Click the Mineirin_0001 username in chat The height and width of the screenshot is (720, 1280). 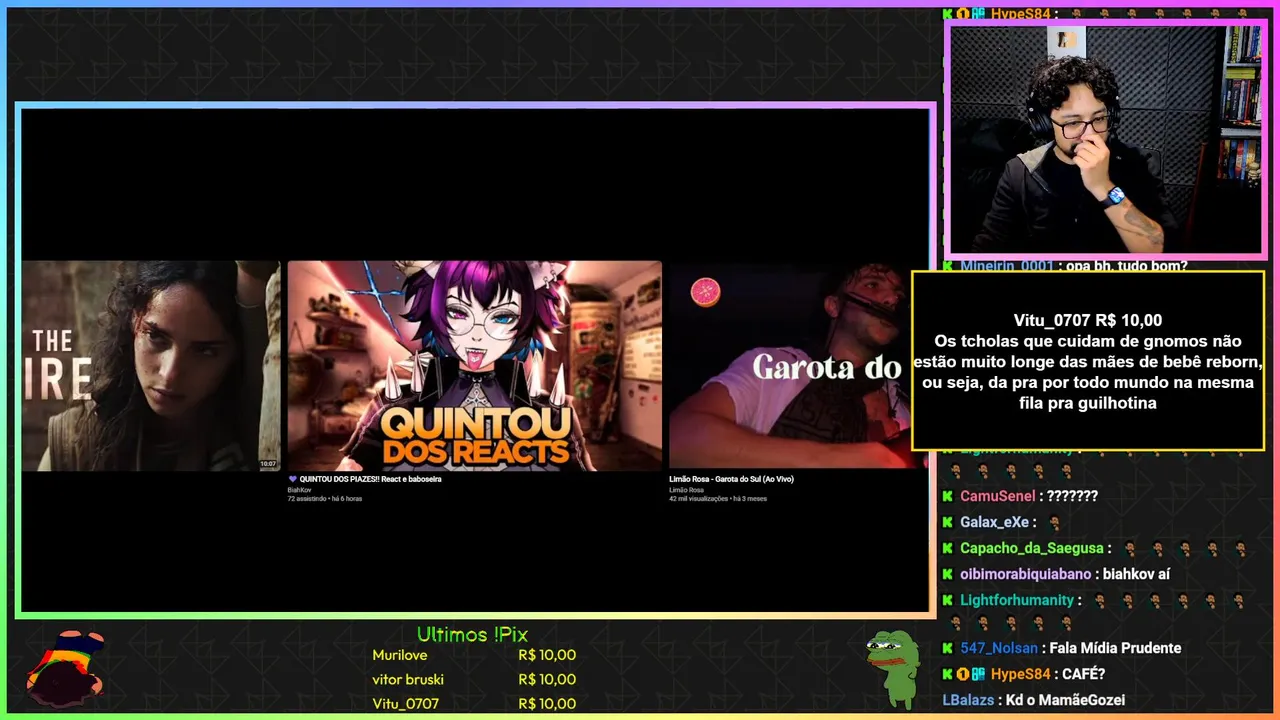pos(1007,266)
